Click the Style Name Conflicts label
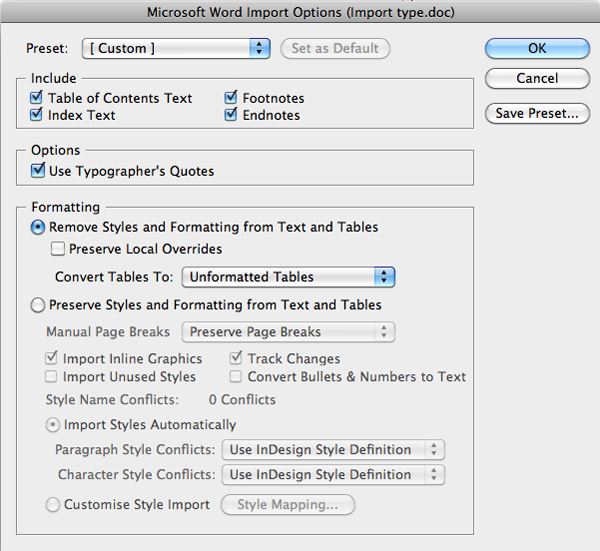The width and height of the screenshot is (600, 551). tap(112, 399)
